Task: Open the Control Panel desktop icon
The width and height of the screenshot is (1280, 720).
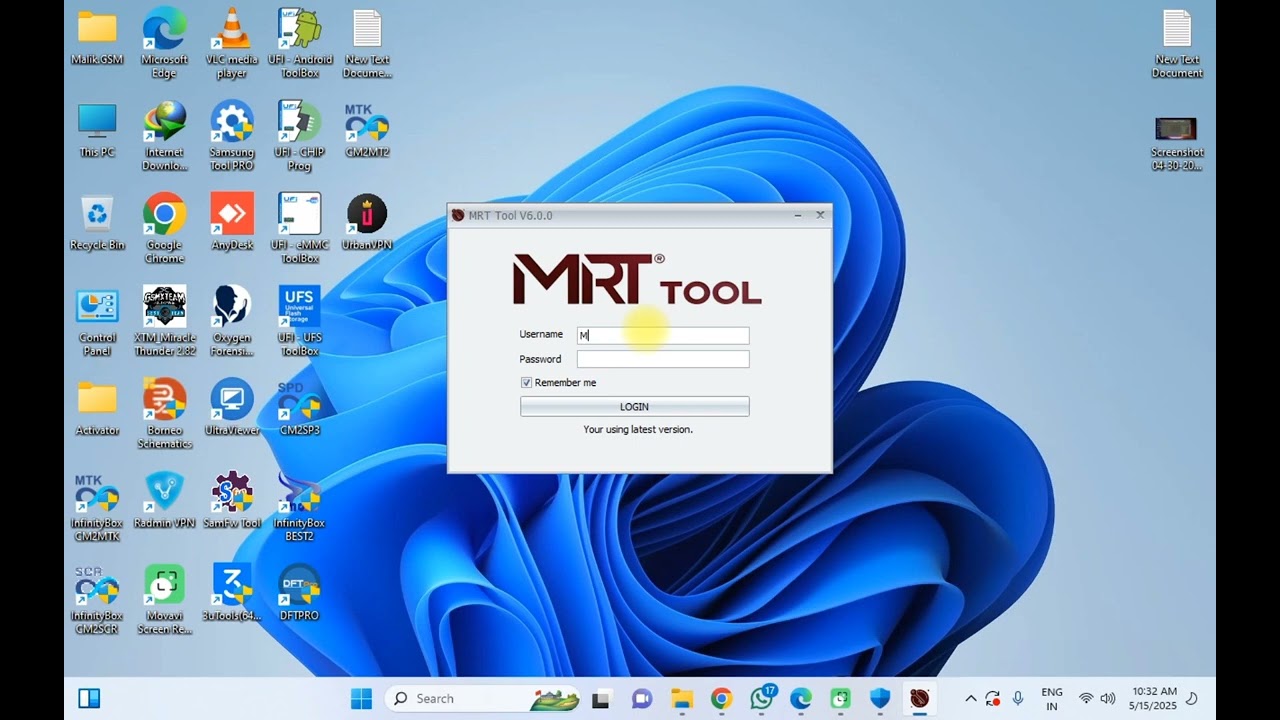Action: coord(97,322)
